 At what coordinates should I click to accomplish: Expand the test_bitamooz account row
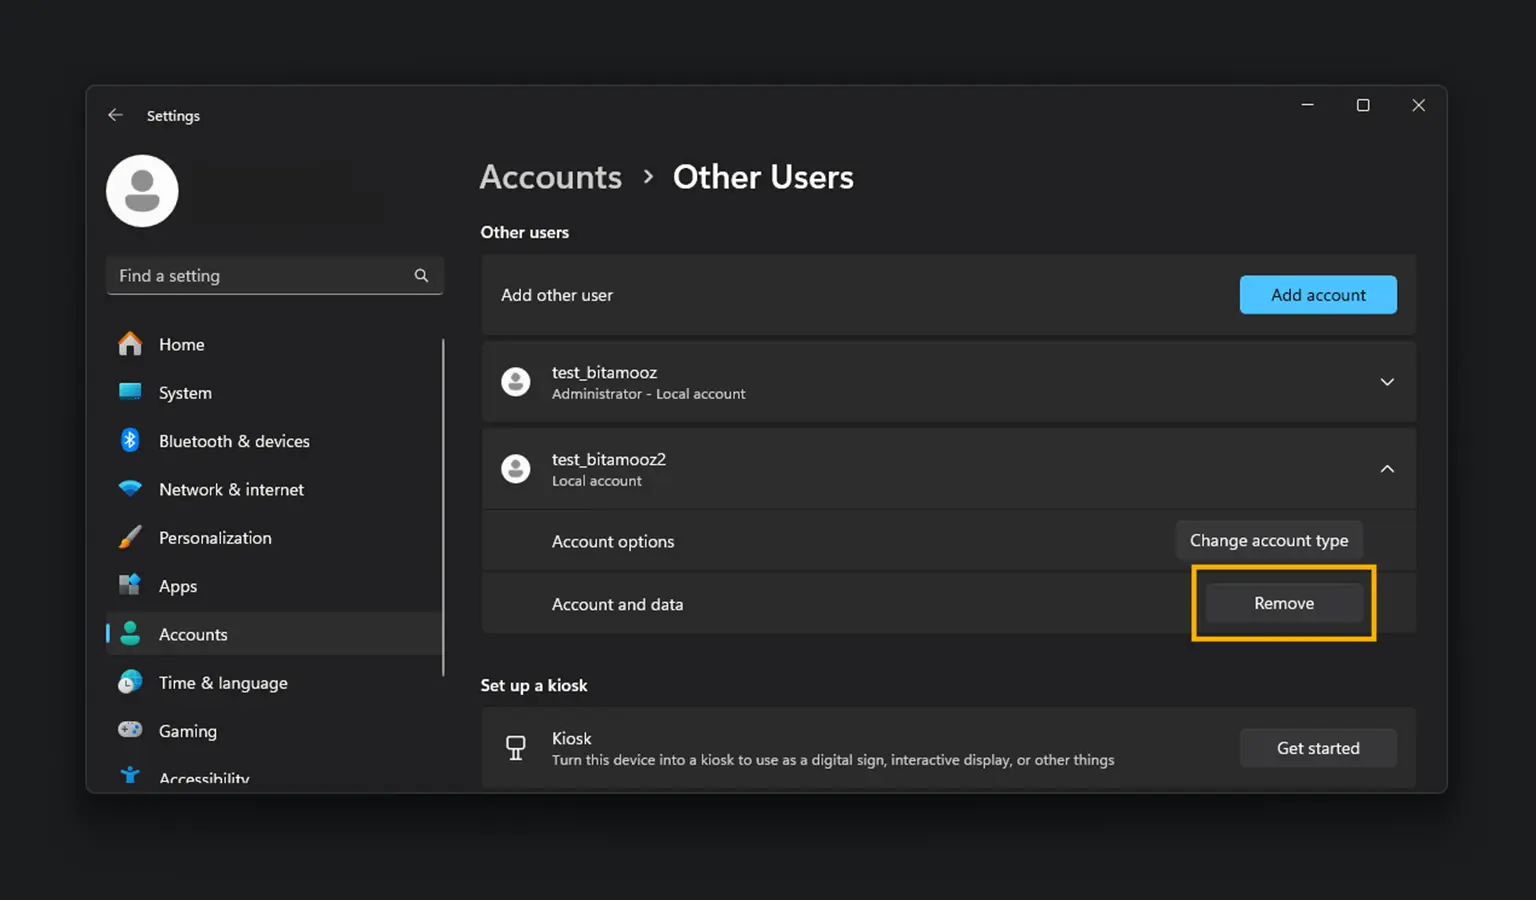coord(1386,382)
